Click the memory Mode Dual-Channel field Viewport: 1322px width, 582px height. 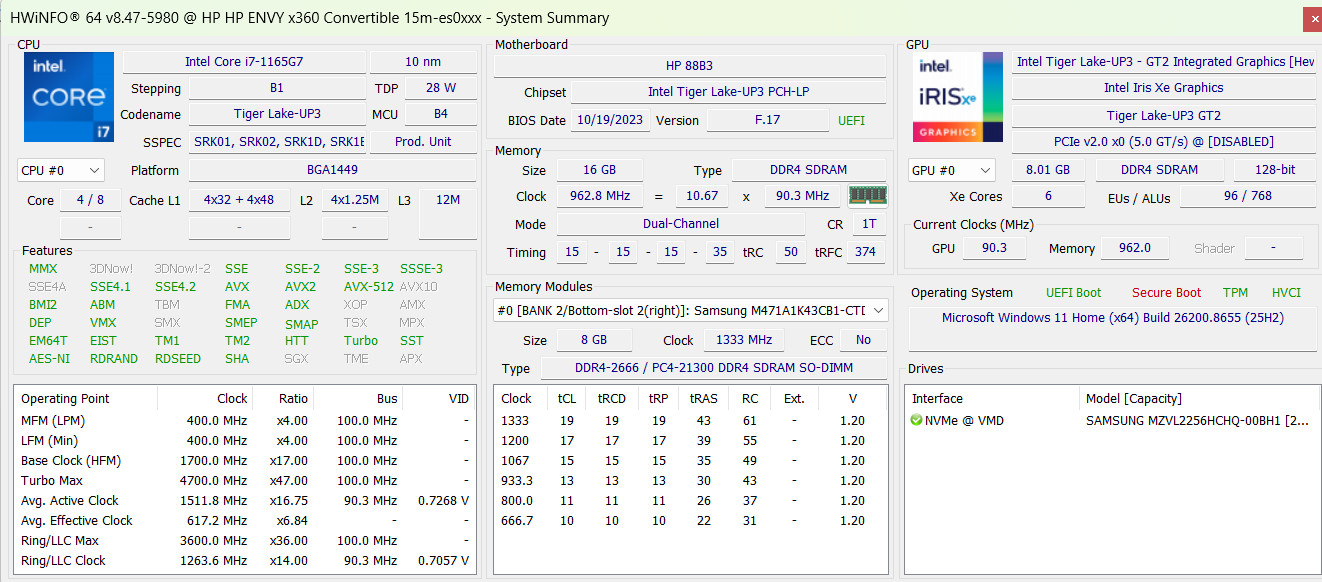pos(681,224)
